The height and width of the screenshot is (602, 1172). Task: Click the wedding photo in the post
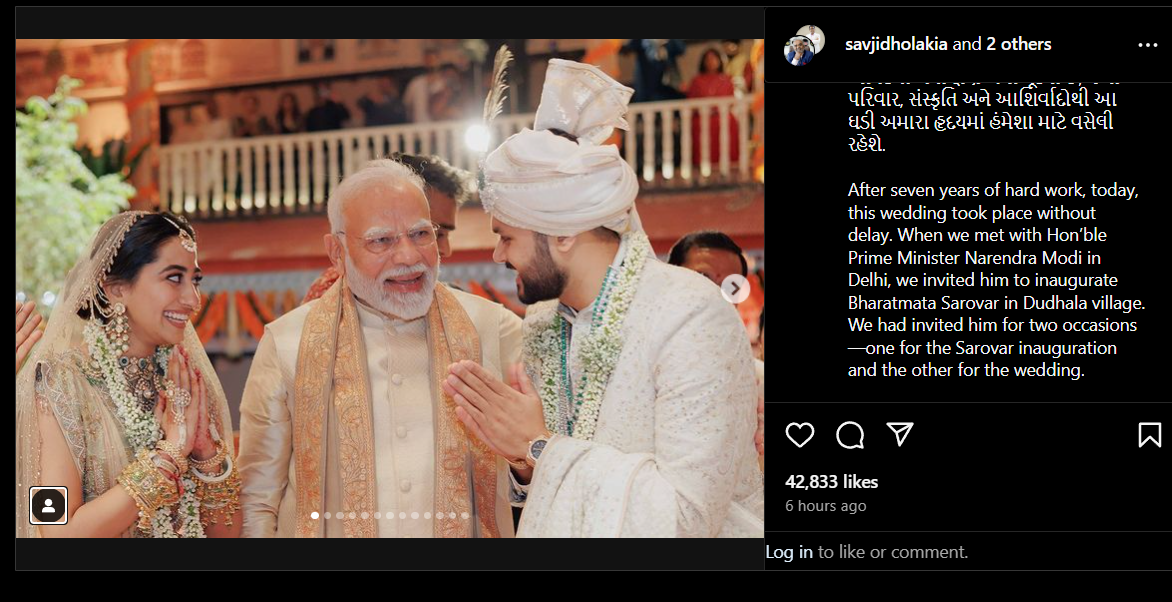[x=389, y=288]
